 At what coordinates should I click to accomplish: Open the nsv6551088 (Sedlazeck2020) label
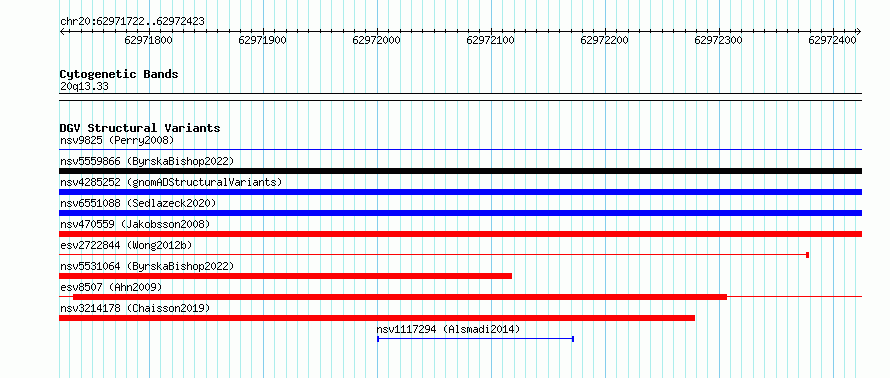point(138,203)
